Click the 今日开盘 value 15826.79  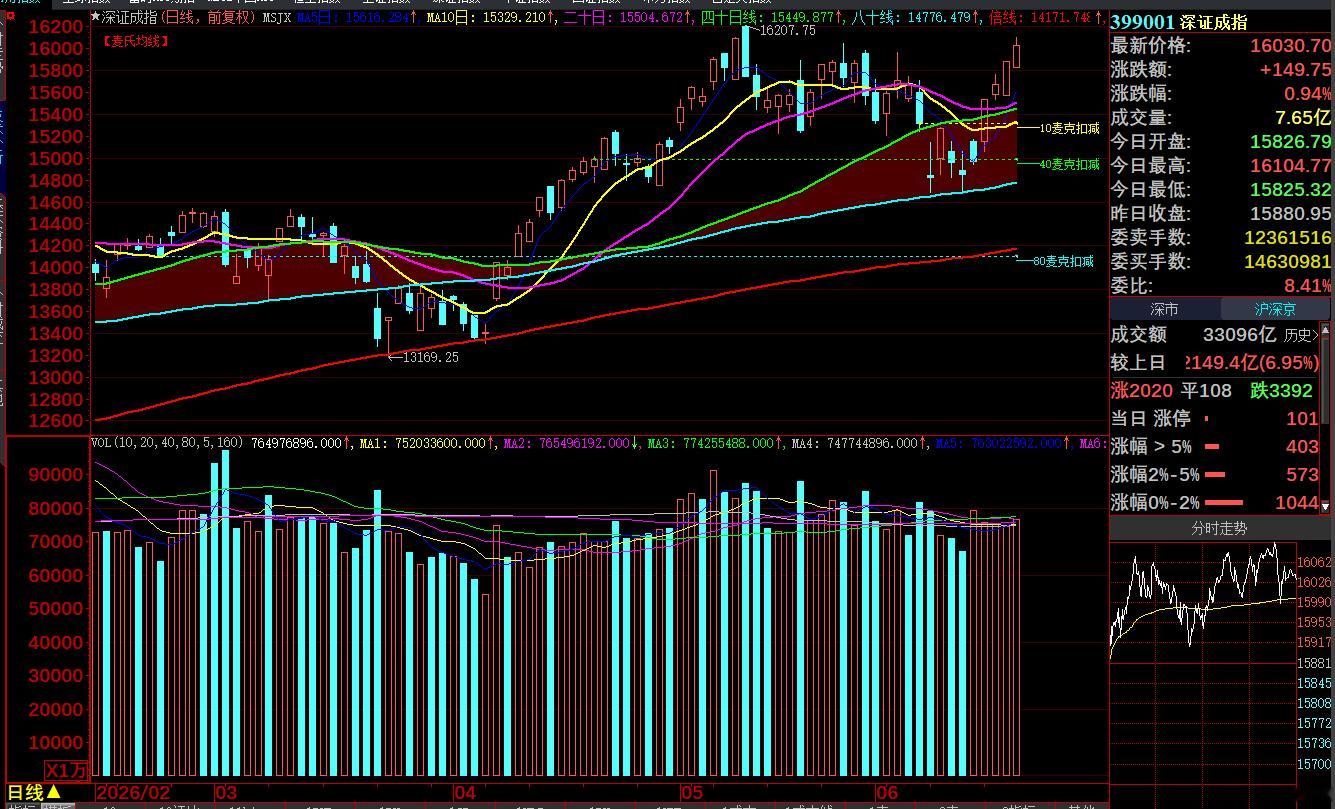1291,142
